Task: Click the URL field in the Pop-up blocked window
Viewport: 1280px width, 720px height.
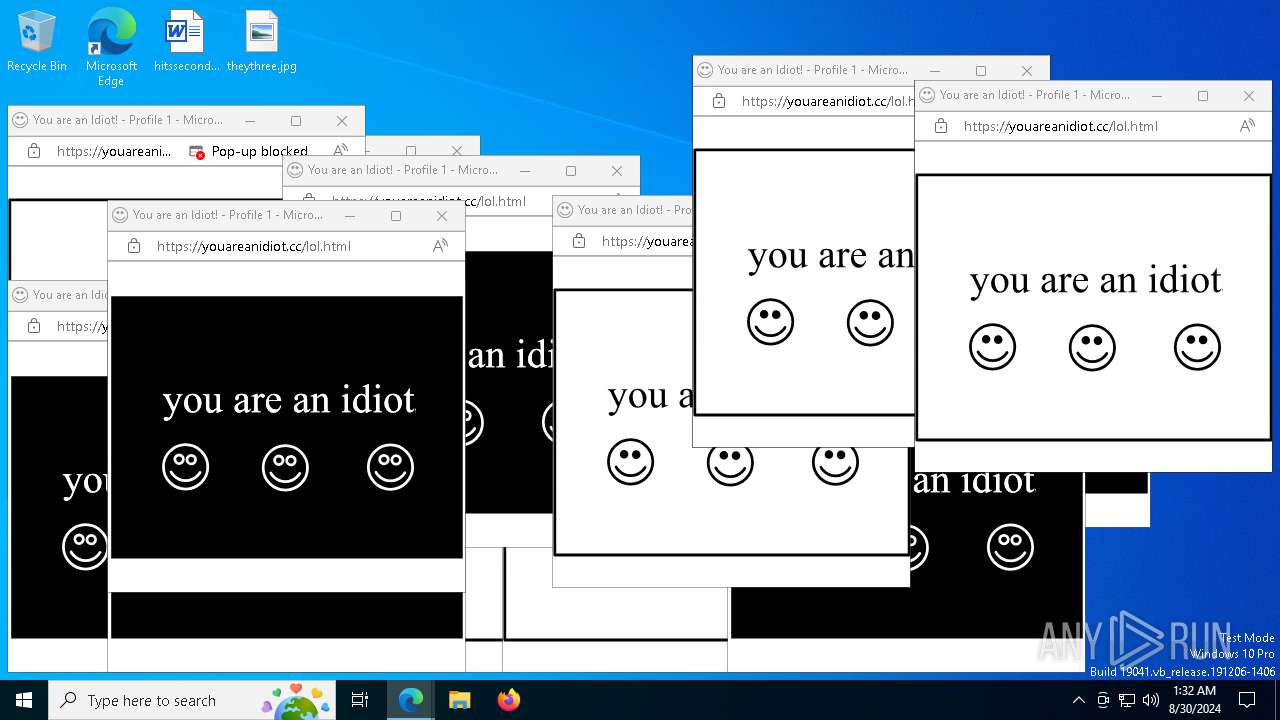Action: [114, 151]
